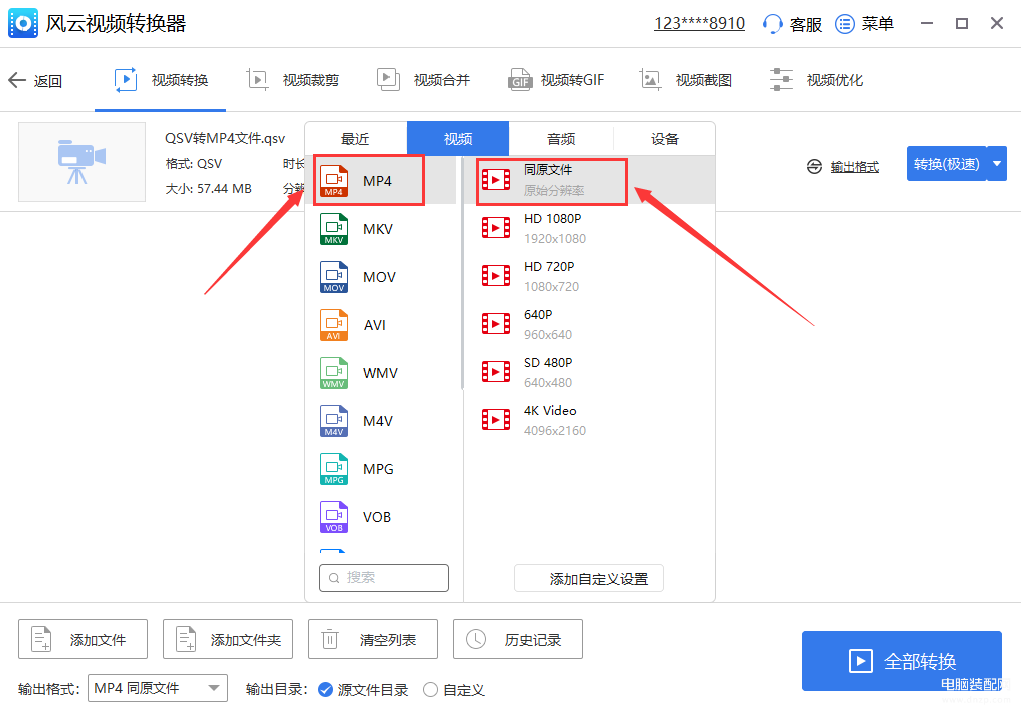The height and width of the screenshot is (713, 1021).
Task: Select the 原始分辨率 subtitle text
Action: click(554, 191)
